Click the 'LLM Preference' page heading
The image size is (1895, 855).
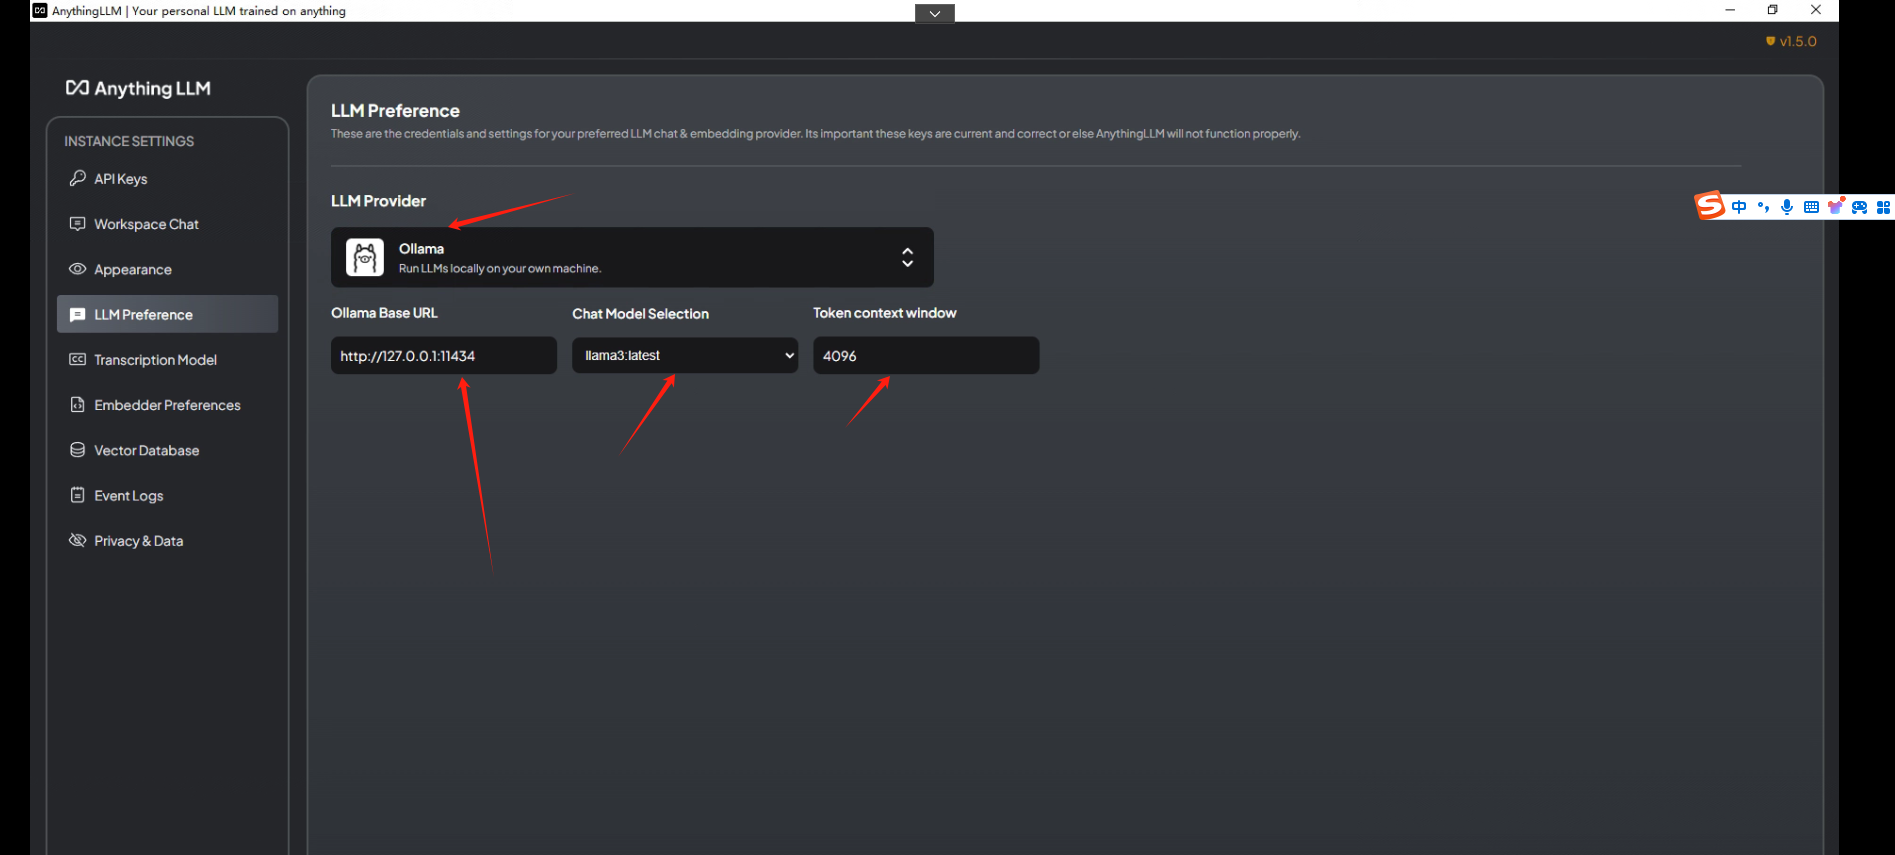pos(395,111)
